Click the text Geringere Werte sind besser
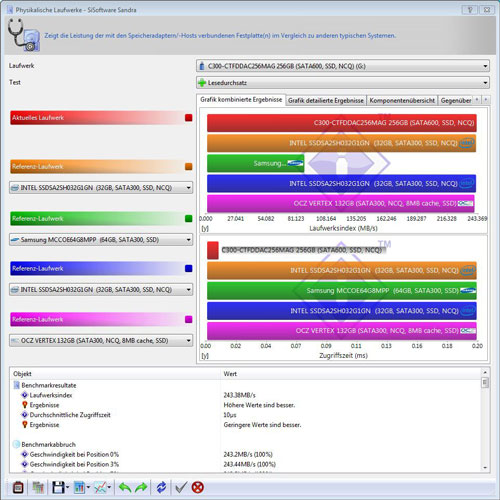500x500 pixels. (x=262, y=425)
